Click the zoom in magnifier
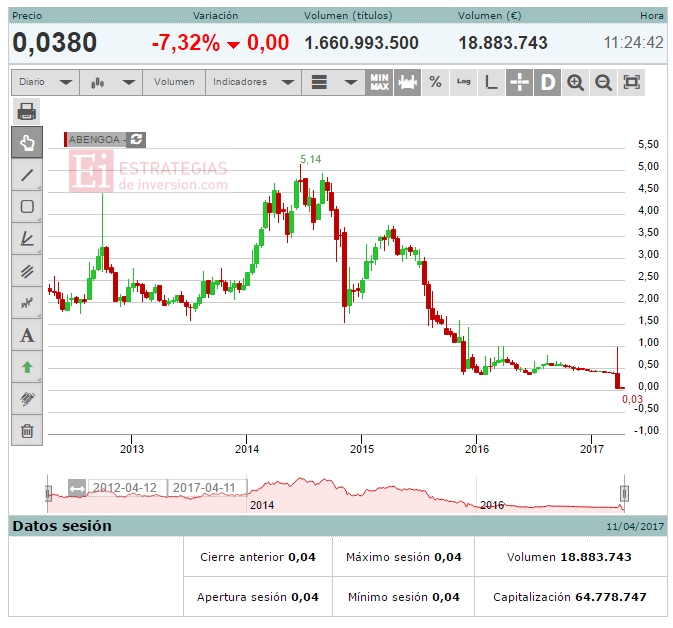 tap(576, 82)
